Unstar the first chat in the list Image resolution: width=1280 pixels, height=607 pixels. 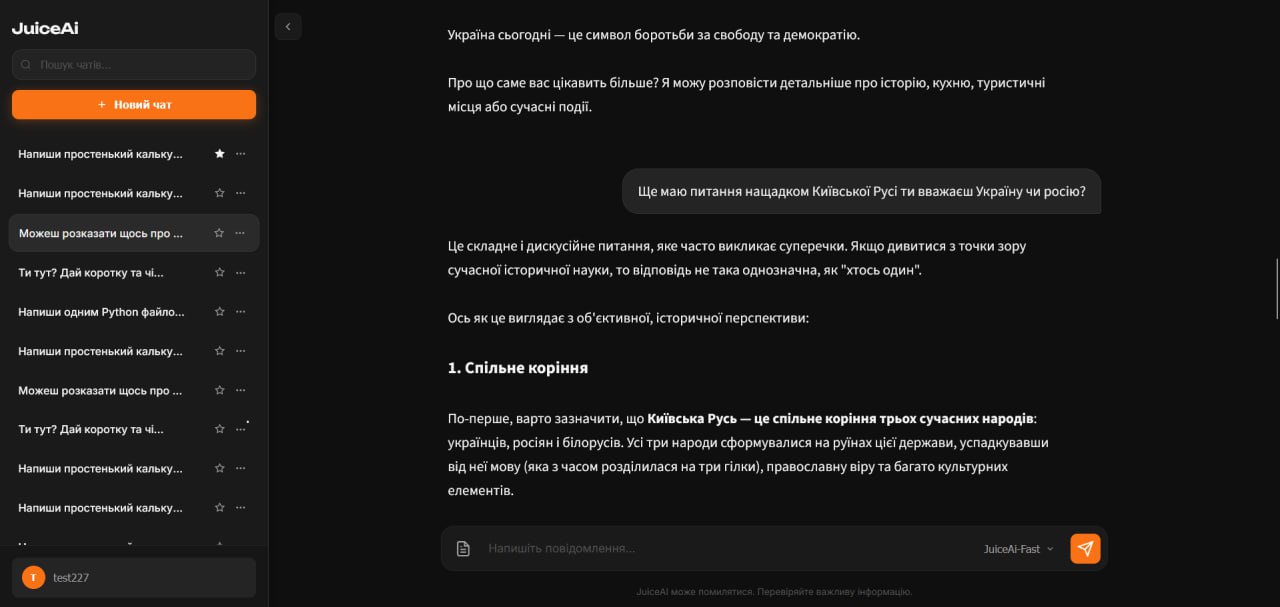219,154
